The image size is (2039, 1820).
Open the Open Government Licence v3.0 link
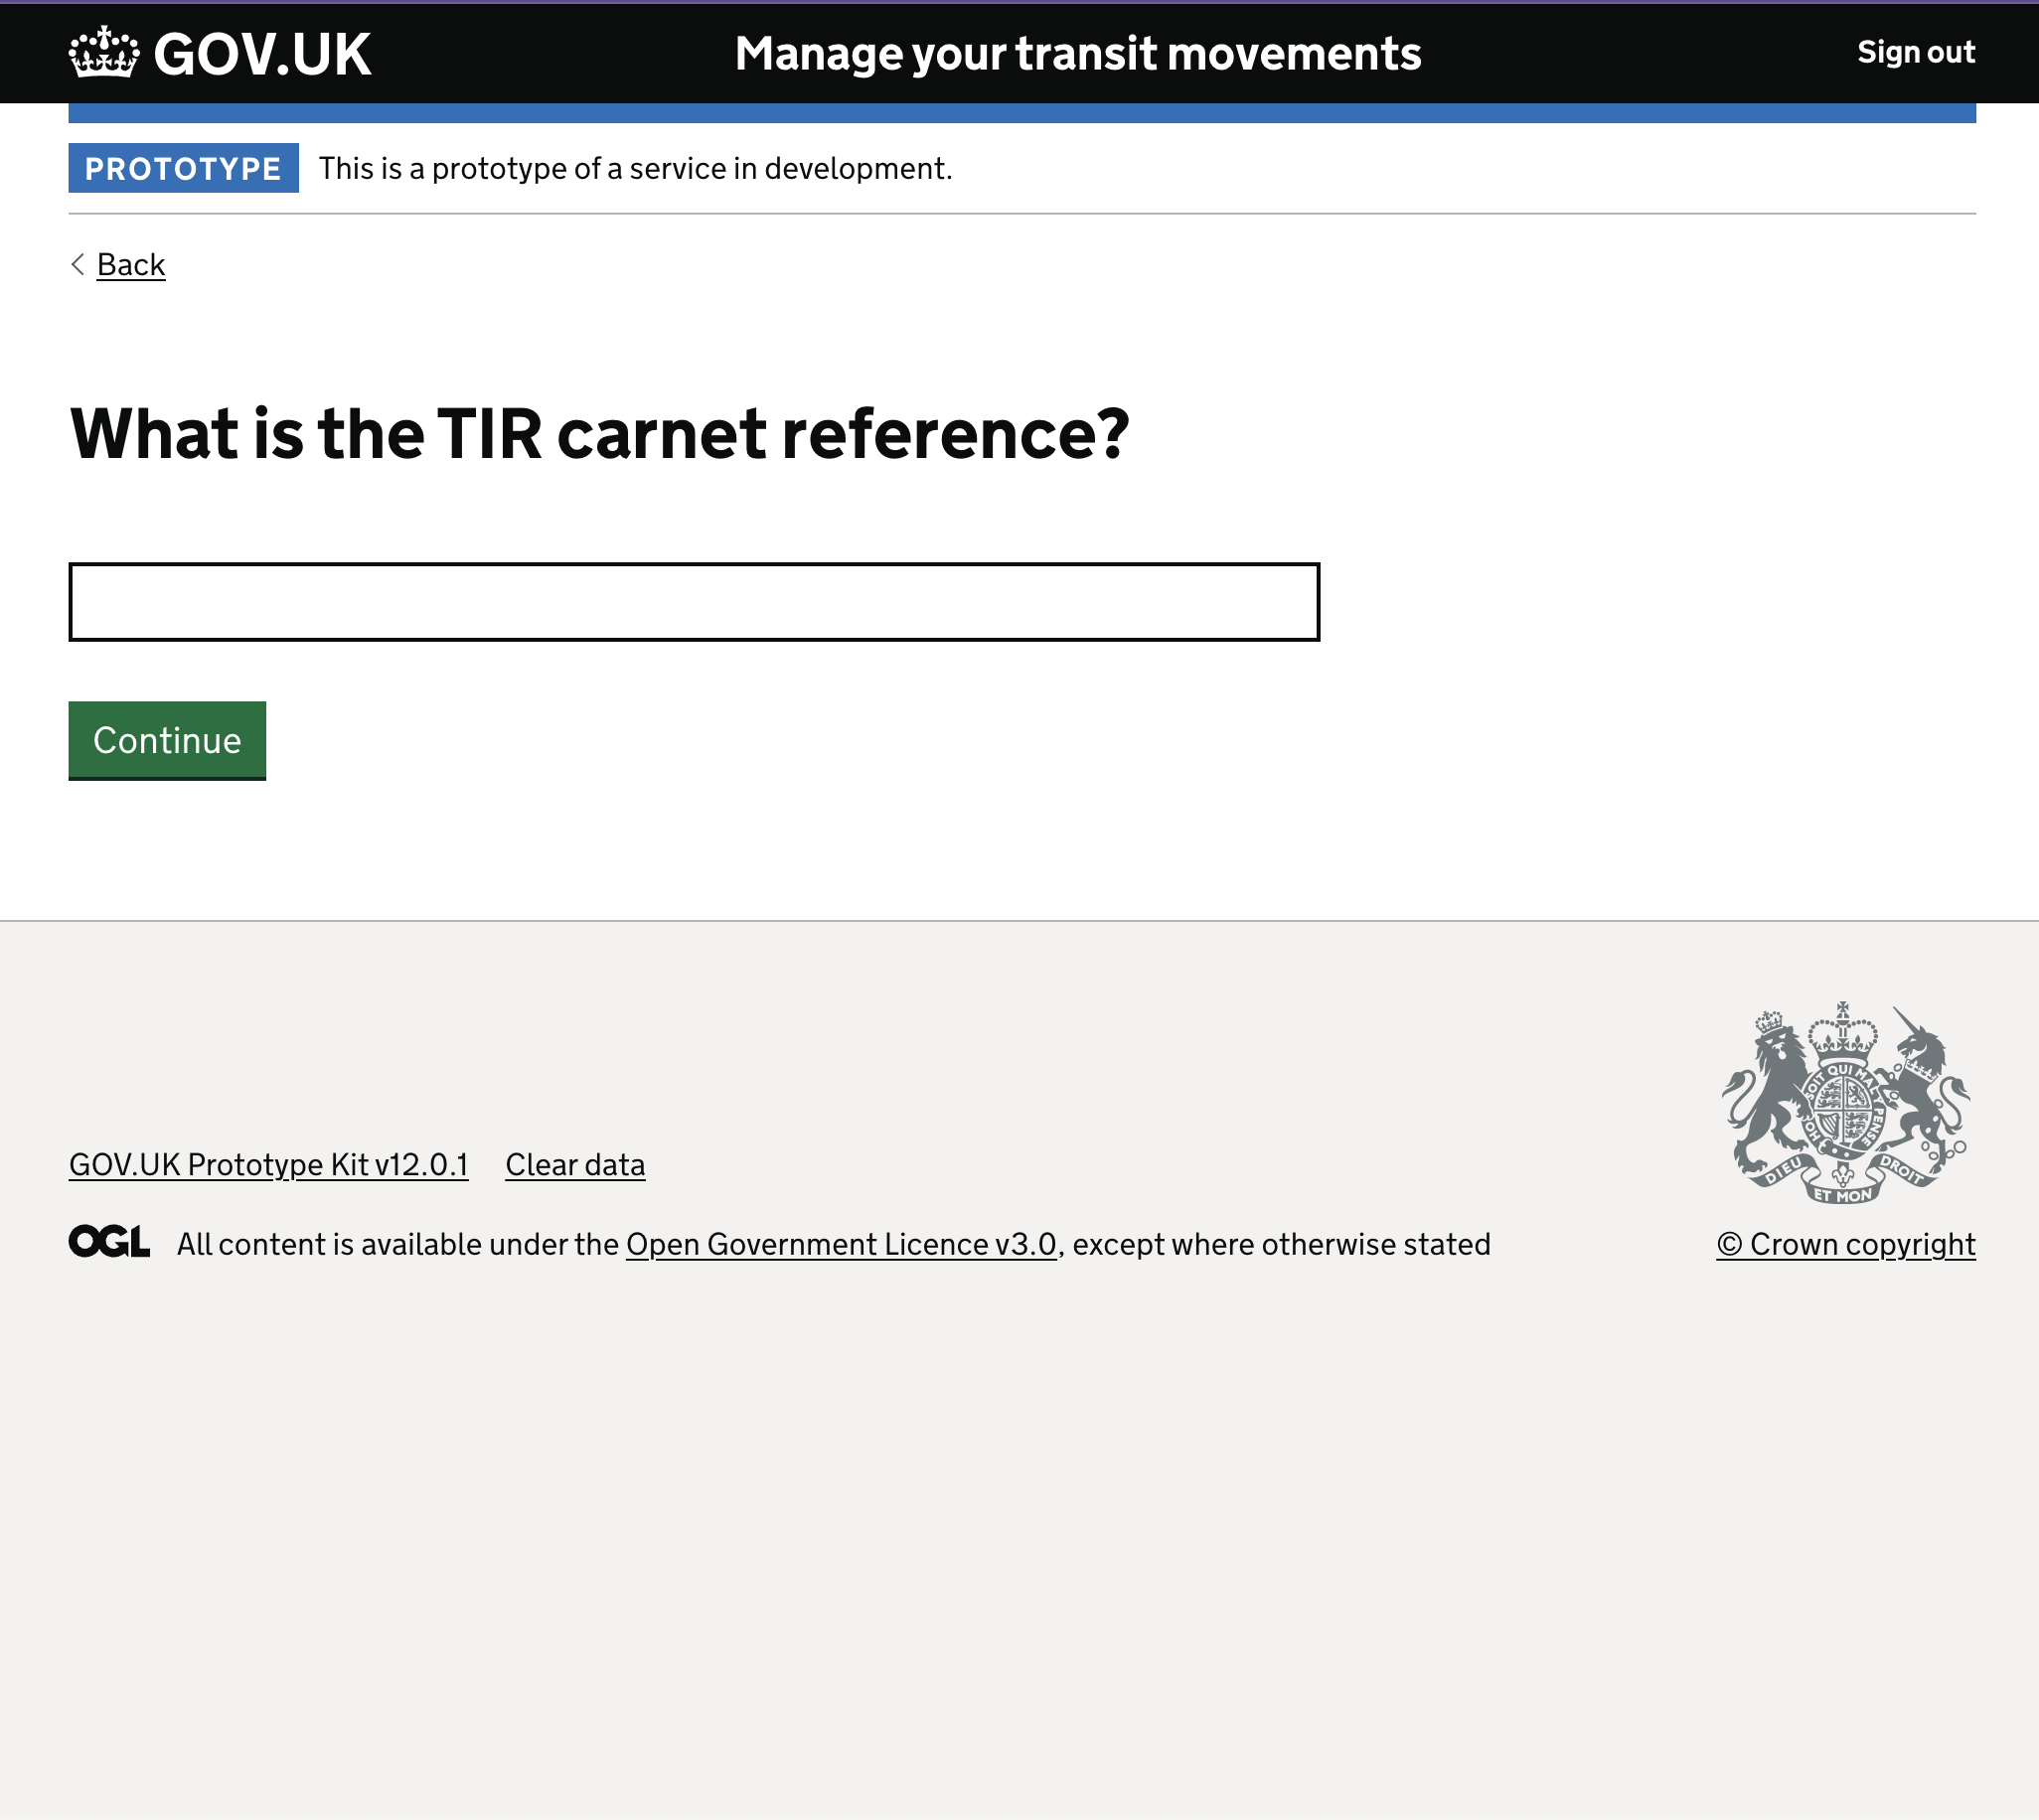pyautogui.click(x=840, y=1243)
